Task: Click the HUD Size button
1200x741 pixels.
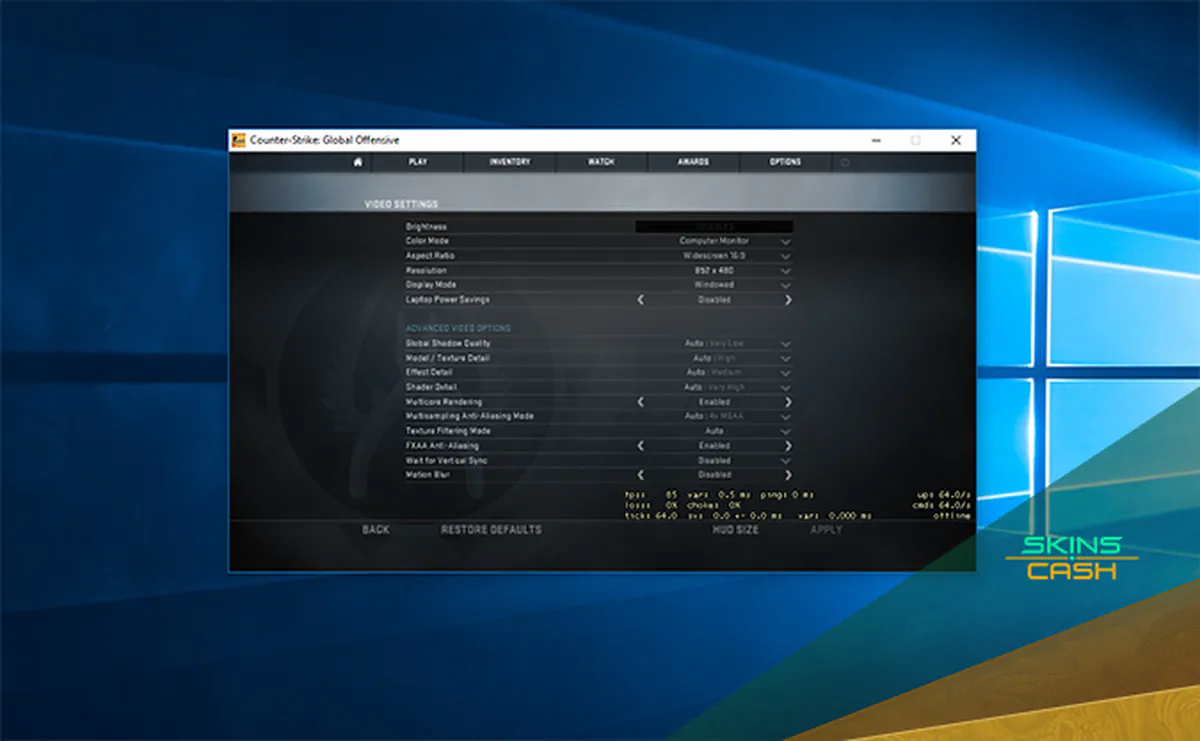Action: (x=735, y=530)
